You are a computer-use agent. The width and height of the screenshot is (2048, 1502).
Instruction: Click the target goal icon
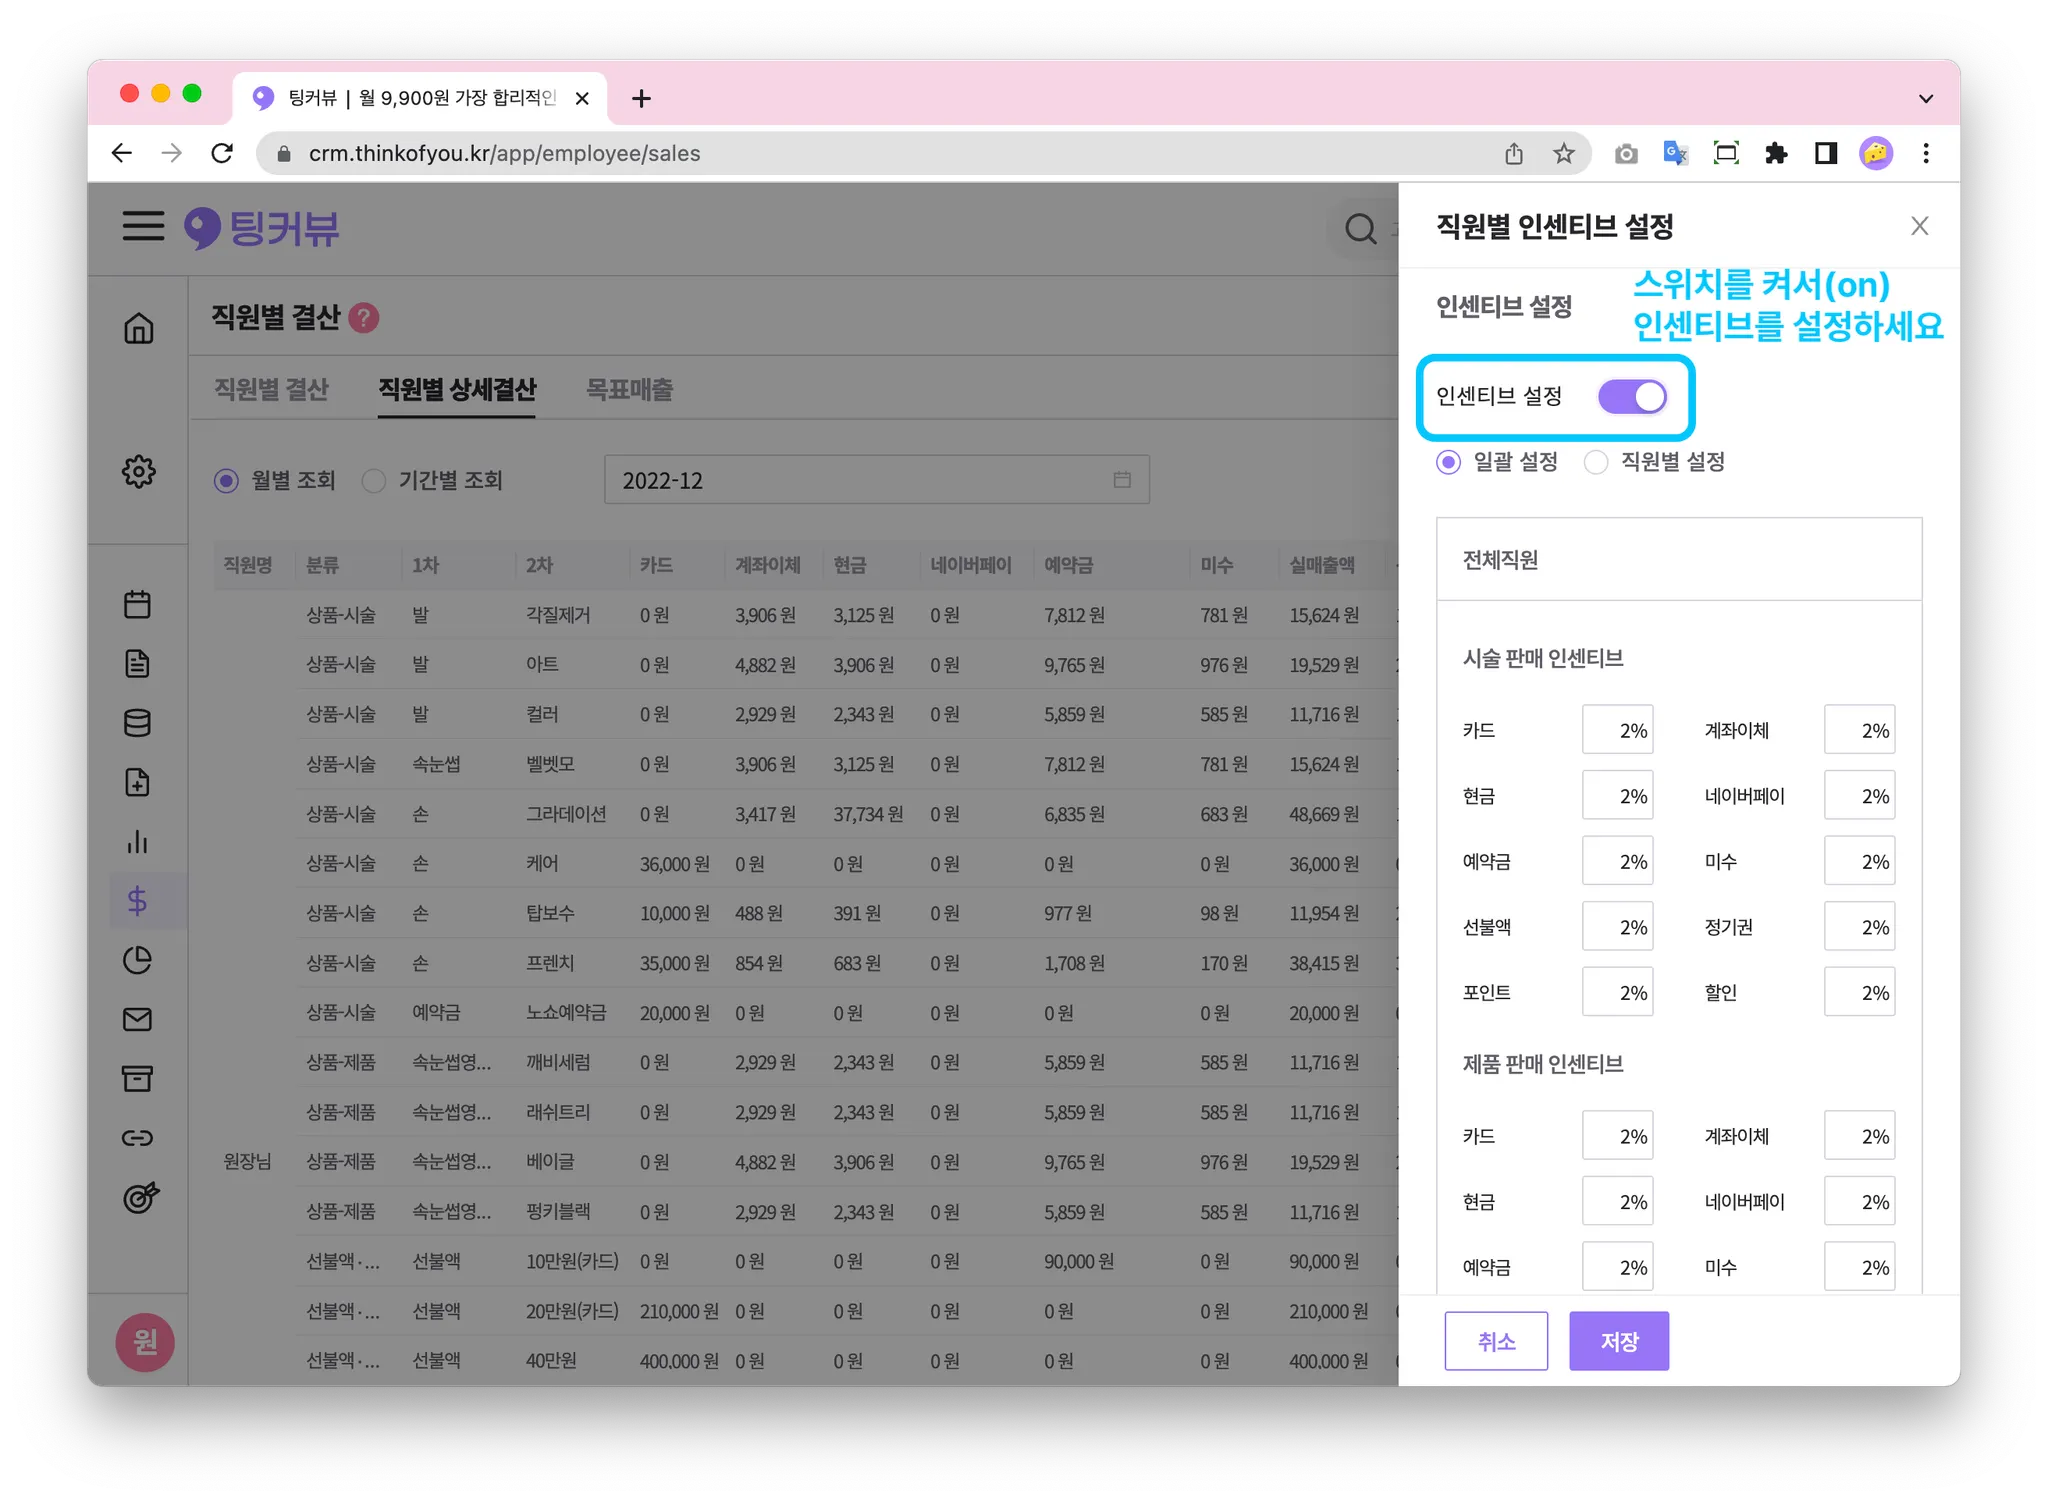point(140,1197)
